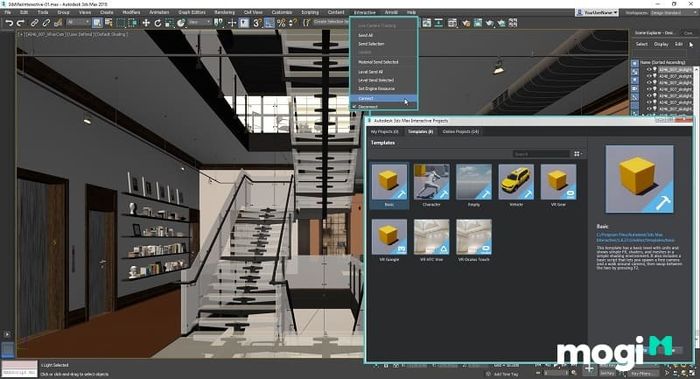Screen dimensions: 700x379
Task: Open the Select by Name list icon
Action: [108, 23]
